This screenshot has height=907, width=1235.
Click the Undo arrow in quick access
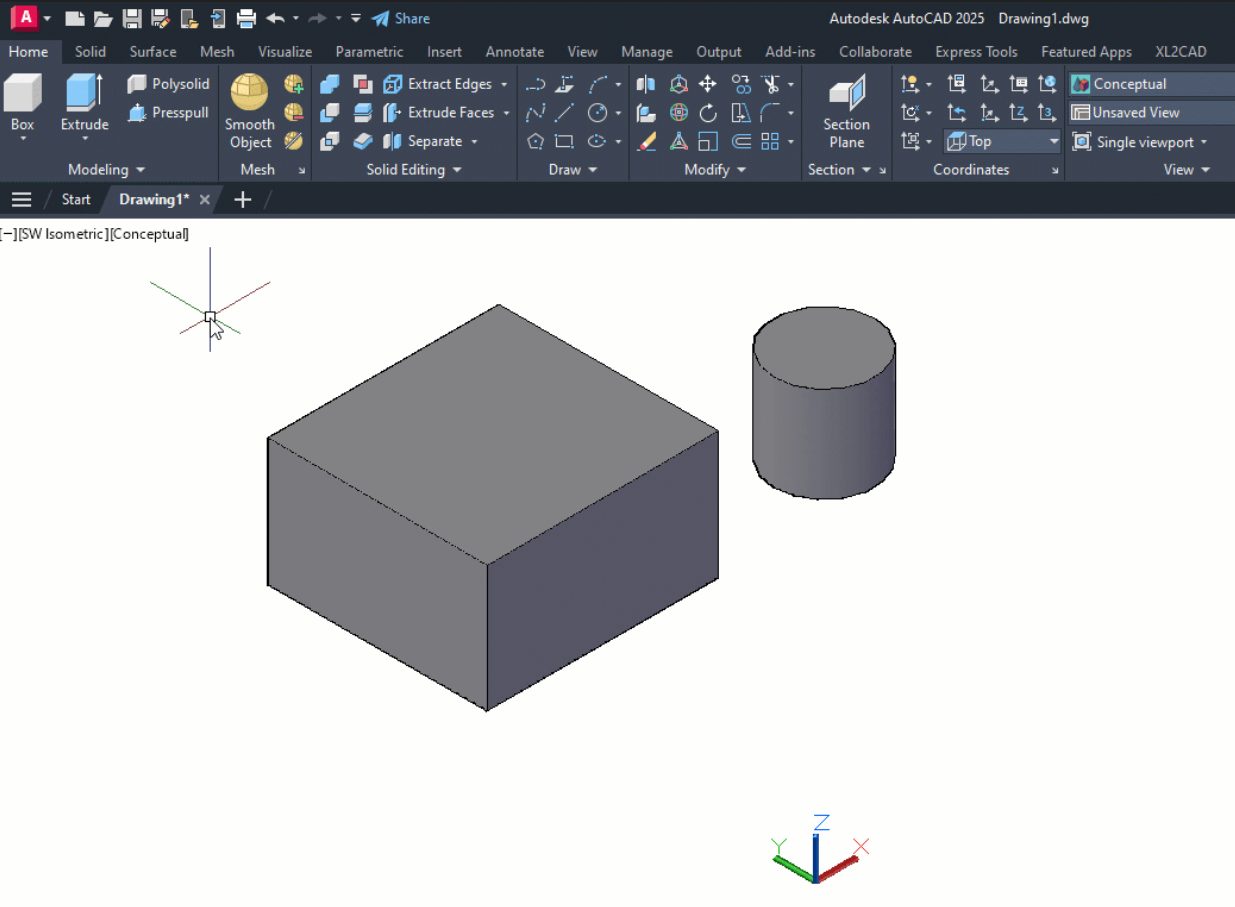(275, 18)
